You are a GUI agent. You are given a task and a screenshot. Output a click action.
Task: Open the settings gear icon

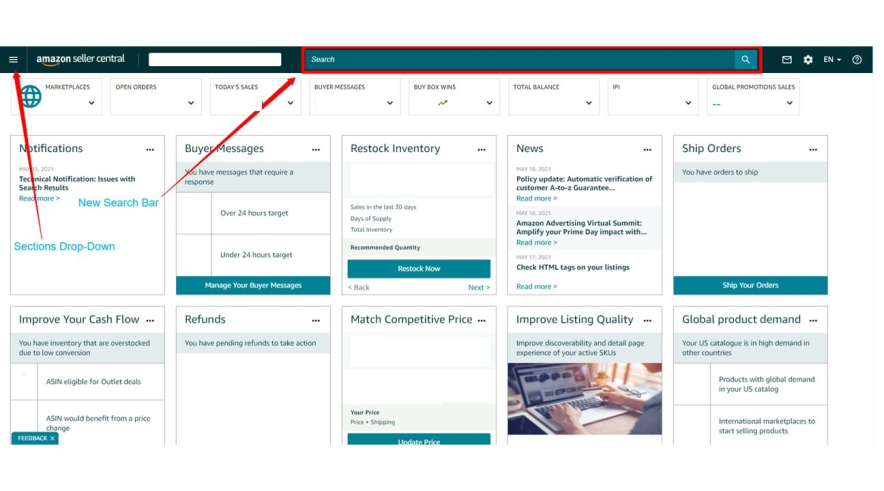coord(808,60)
